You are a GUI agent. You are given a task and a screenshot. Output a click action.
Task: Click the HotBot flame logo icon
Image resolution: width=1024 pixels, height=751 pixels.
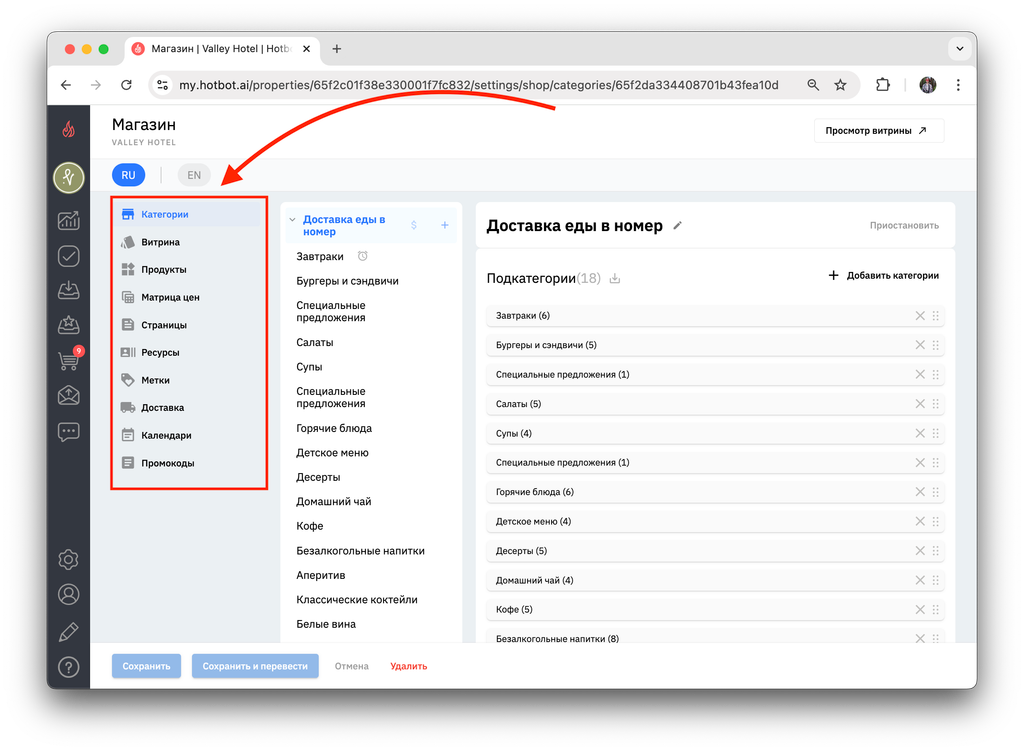[69, 129]
